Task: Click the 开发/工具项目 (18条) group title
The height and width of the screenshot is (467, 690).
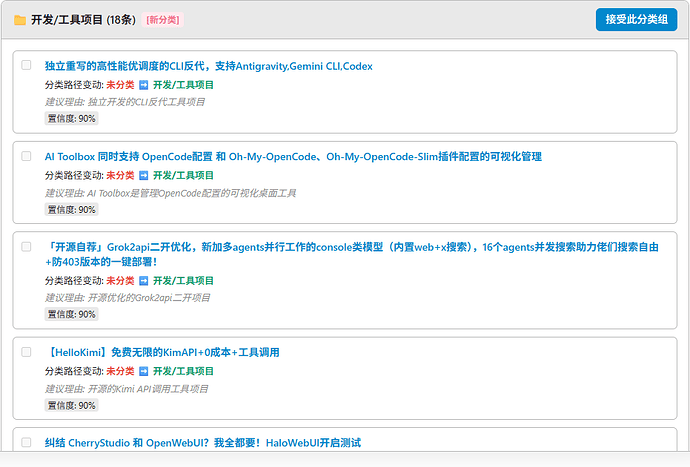Action: (83, 20)
